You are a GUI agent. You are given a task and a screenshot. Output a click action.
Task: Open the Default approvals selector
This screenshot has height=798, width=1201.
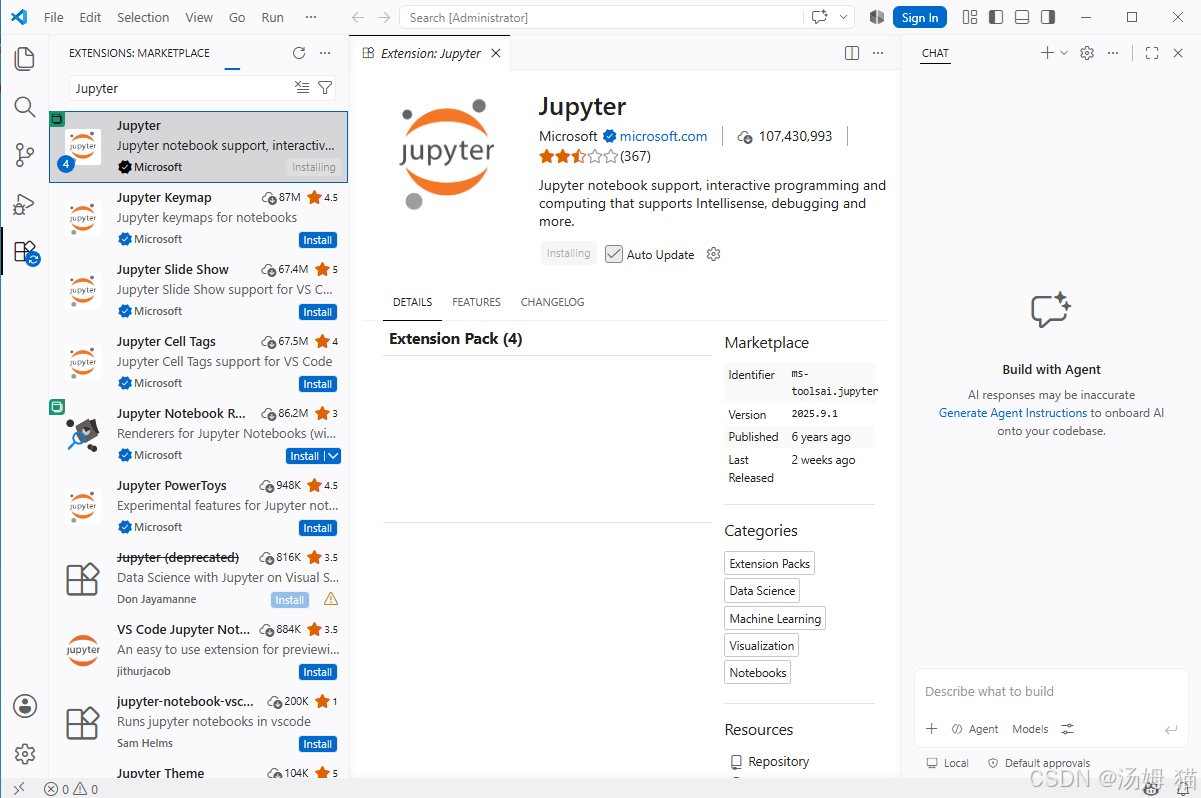click(x=1038, y=763)
